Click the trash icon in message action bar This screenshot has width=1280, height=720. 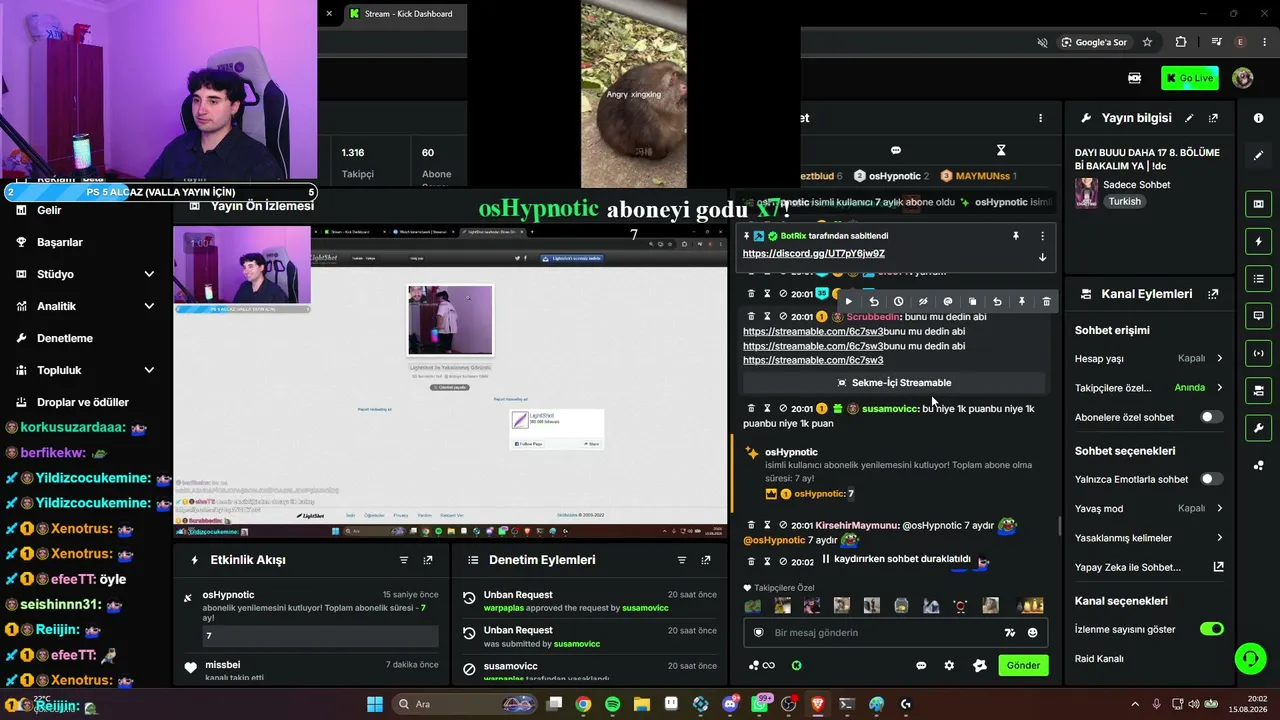(1046, 302)
